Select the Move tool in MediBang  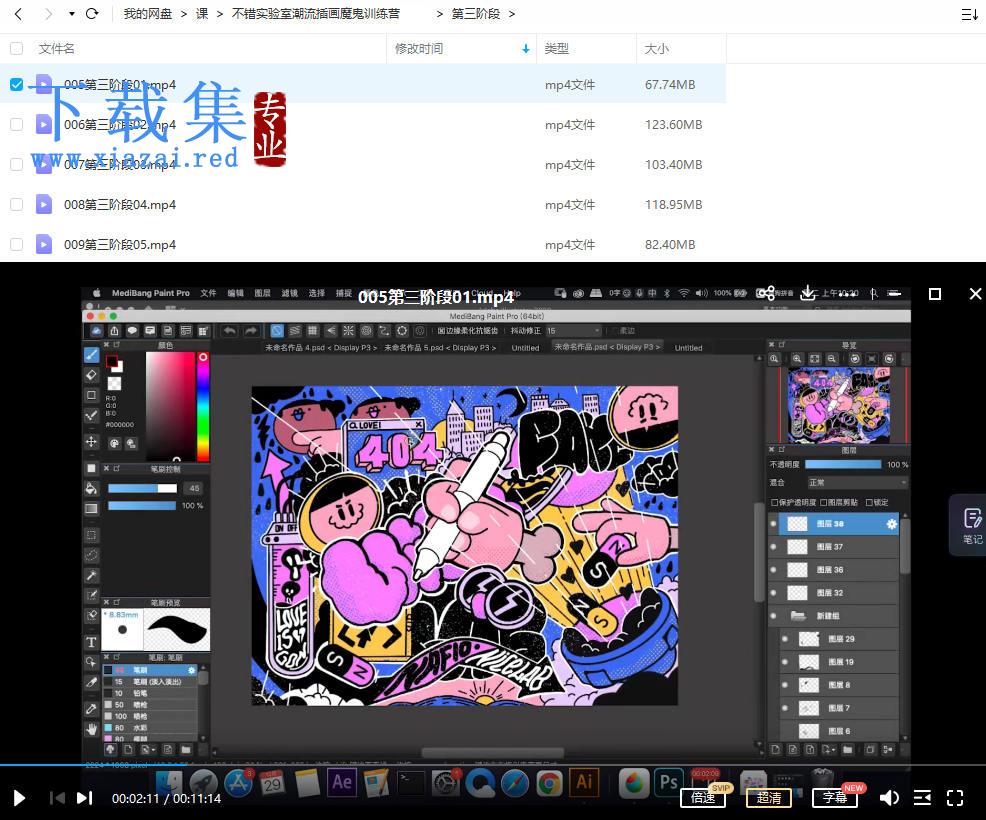92,442
